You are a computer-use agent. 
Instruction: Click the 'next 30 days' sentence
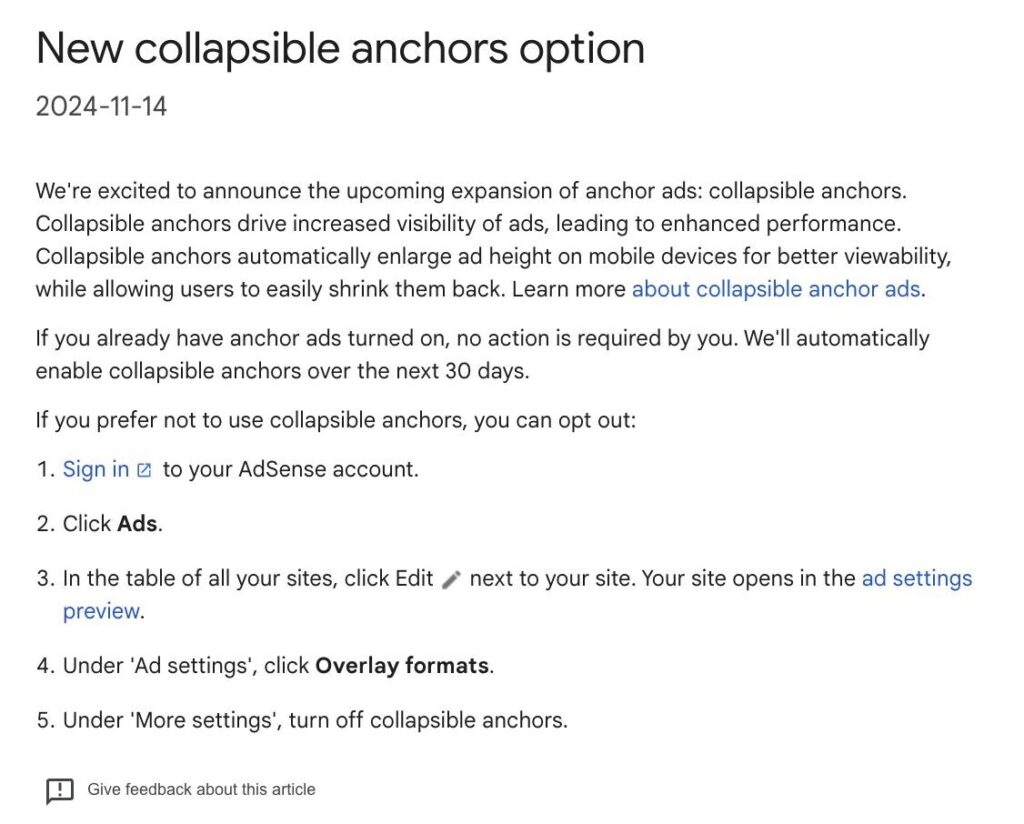point(282,371)
